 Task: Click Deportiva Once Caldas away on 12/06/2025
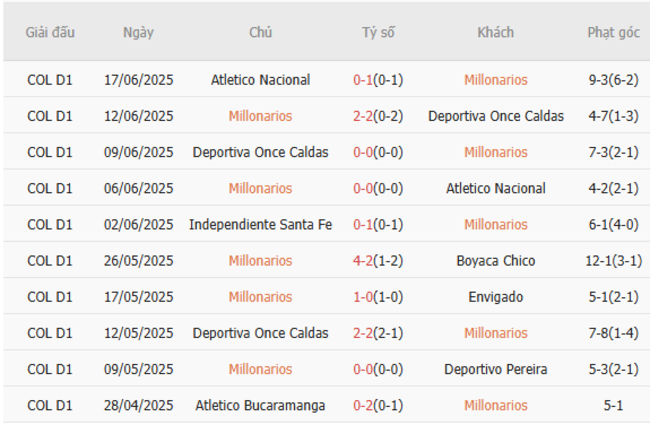click(x=495, y=116)
